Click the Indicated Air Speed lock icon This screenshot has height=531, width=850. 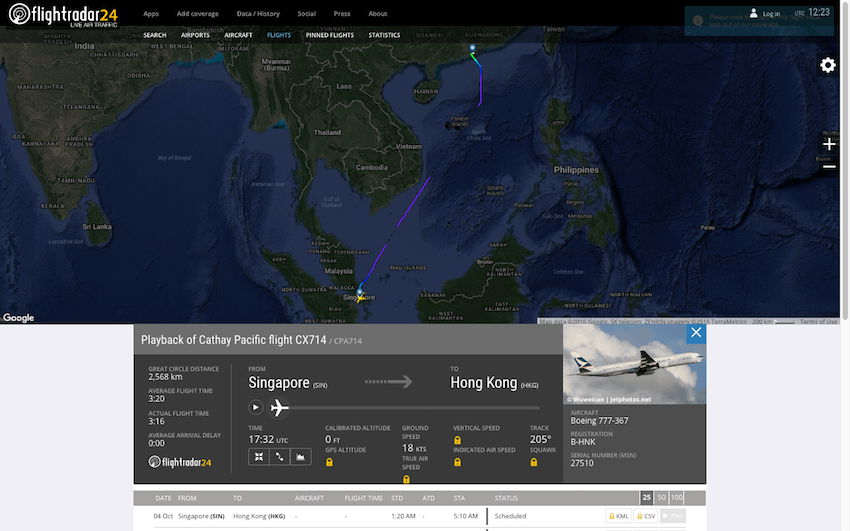458,462
